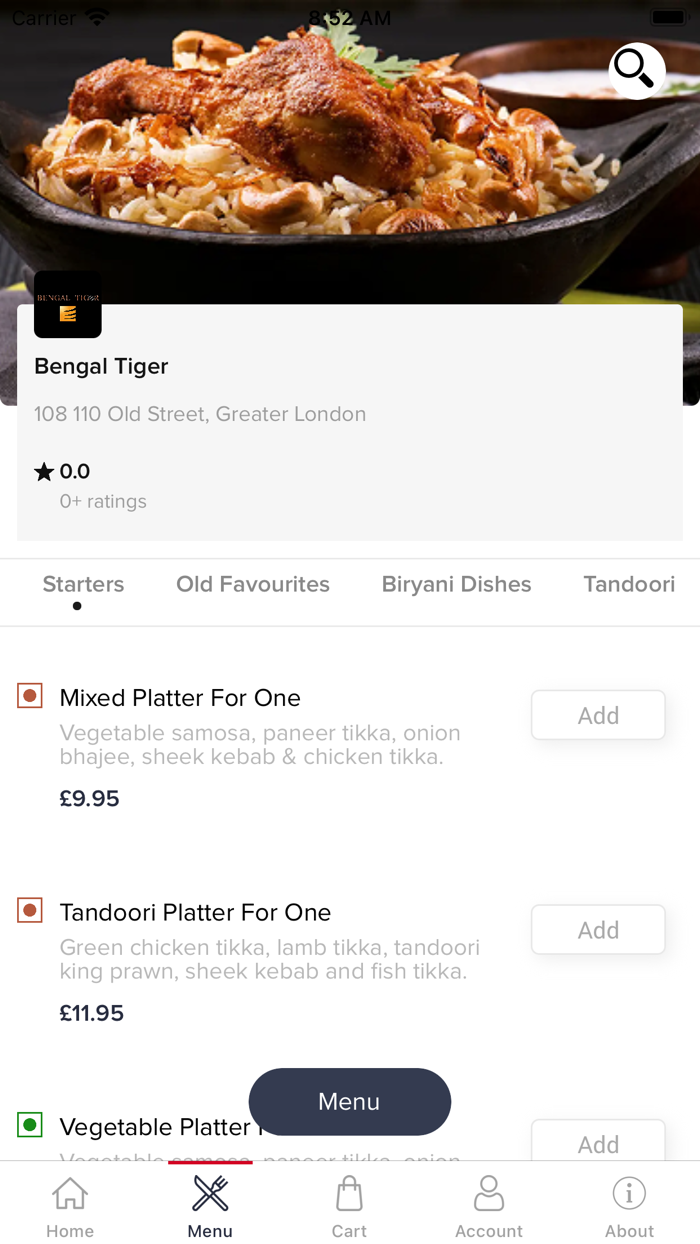The image size is (700, 1244).
Task: Select the dietary marker beside Tandoori Platter For One
Action: (29, 910)
